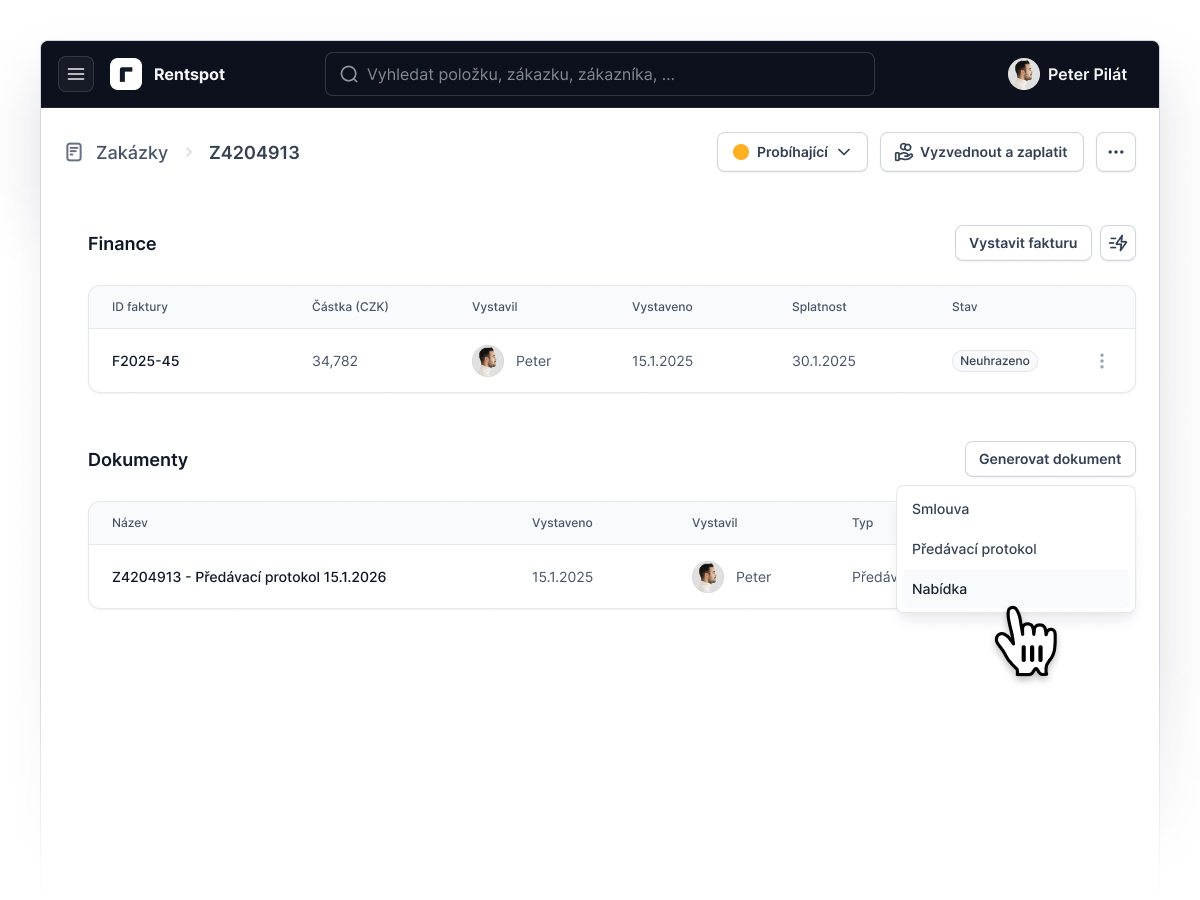Click the Stav column header
Screen dimensions: 1200x900
point(965,307)
